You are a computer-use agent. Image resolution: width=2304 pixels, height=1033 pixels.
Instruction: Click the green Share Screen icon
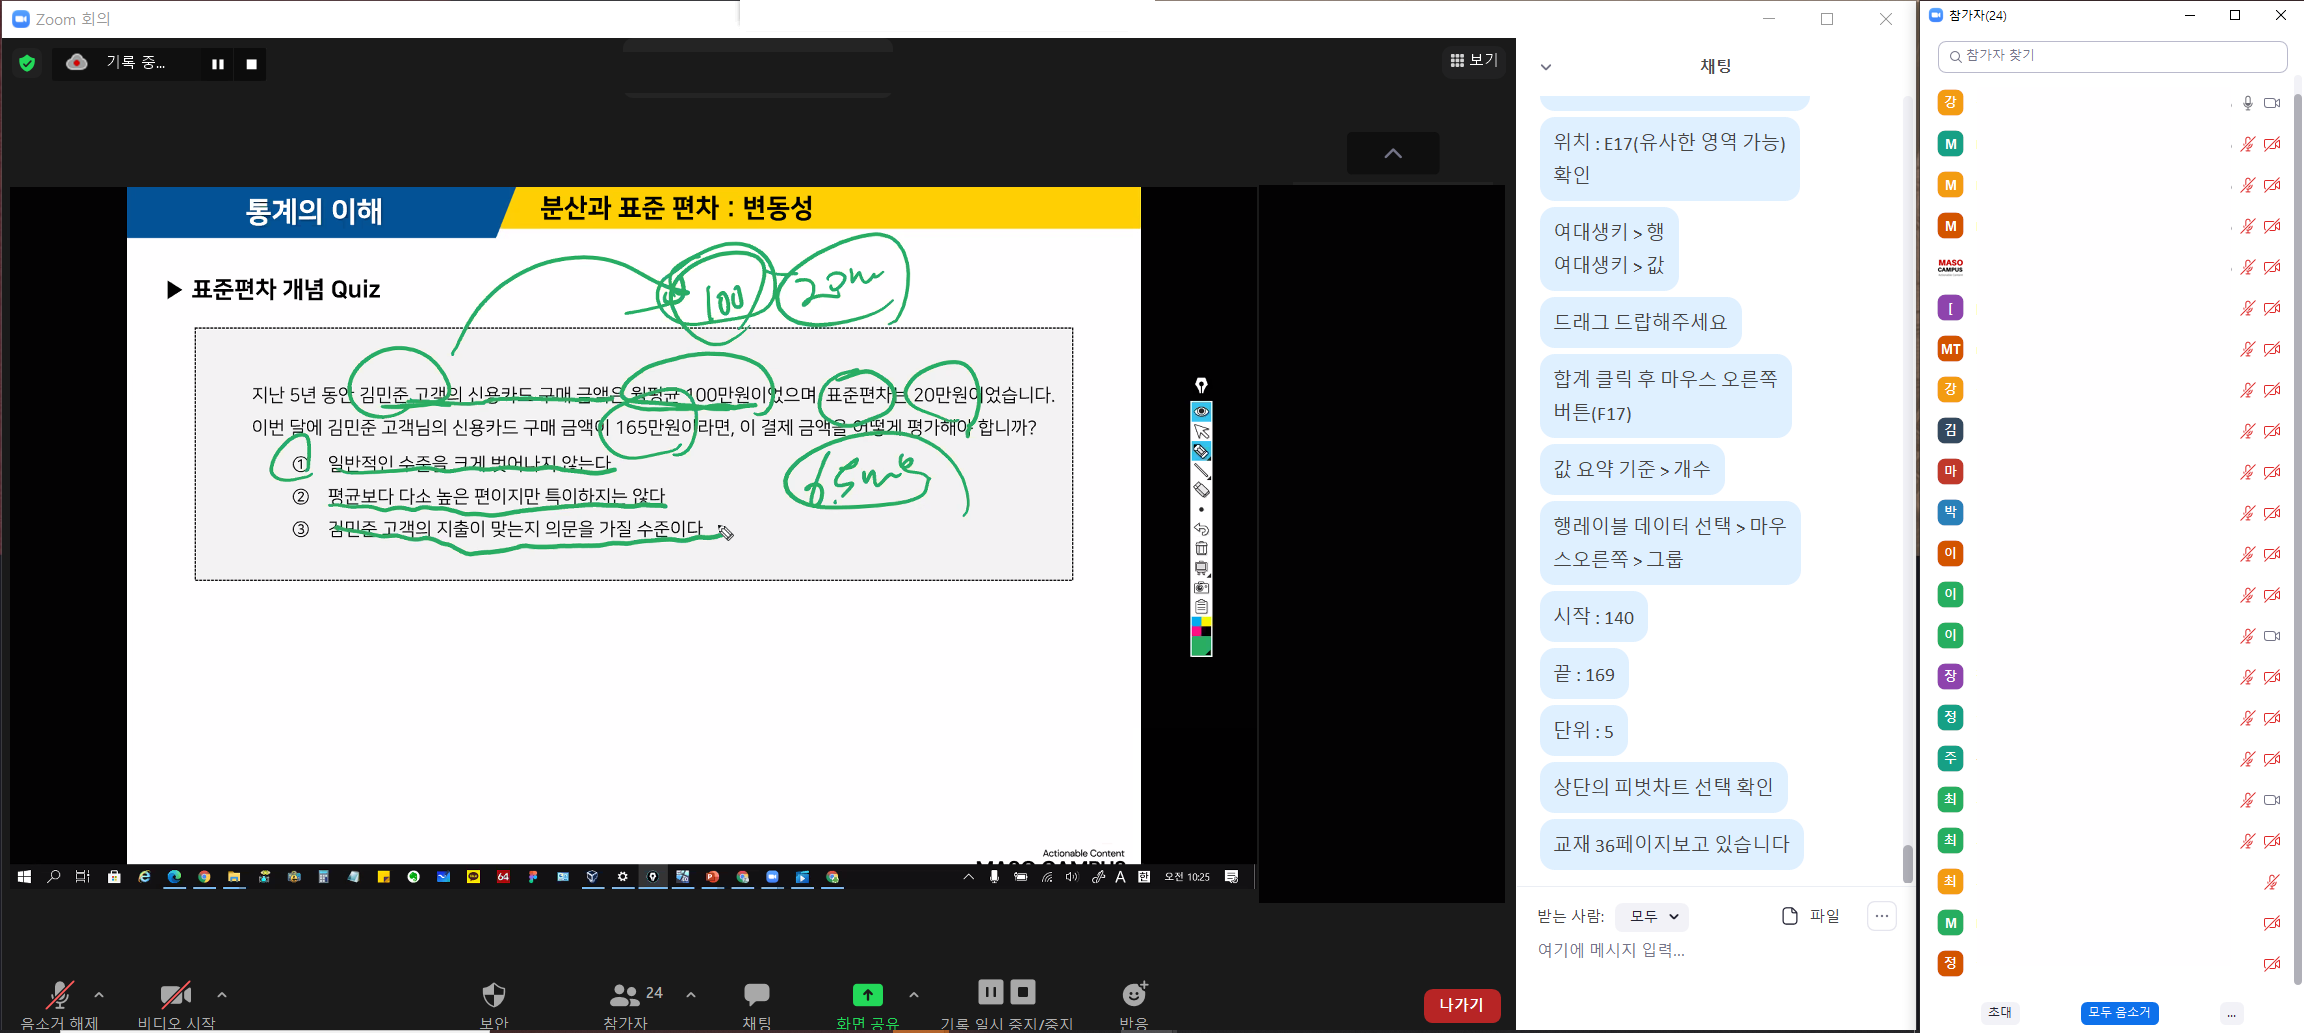[x=867, y=995]
